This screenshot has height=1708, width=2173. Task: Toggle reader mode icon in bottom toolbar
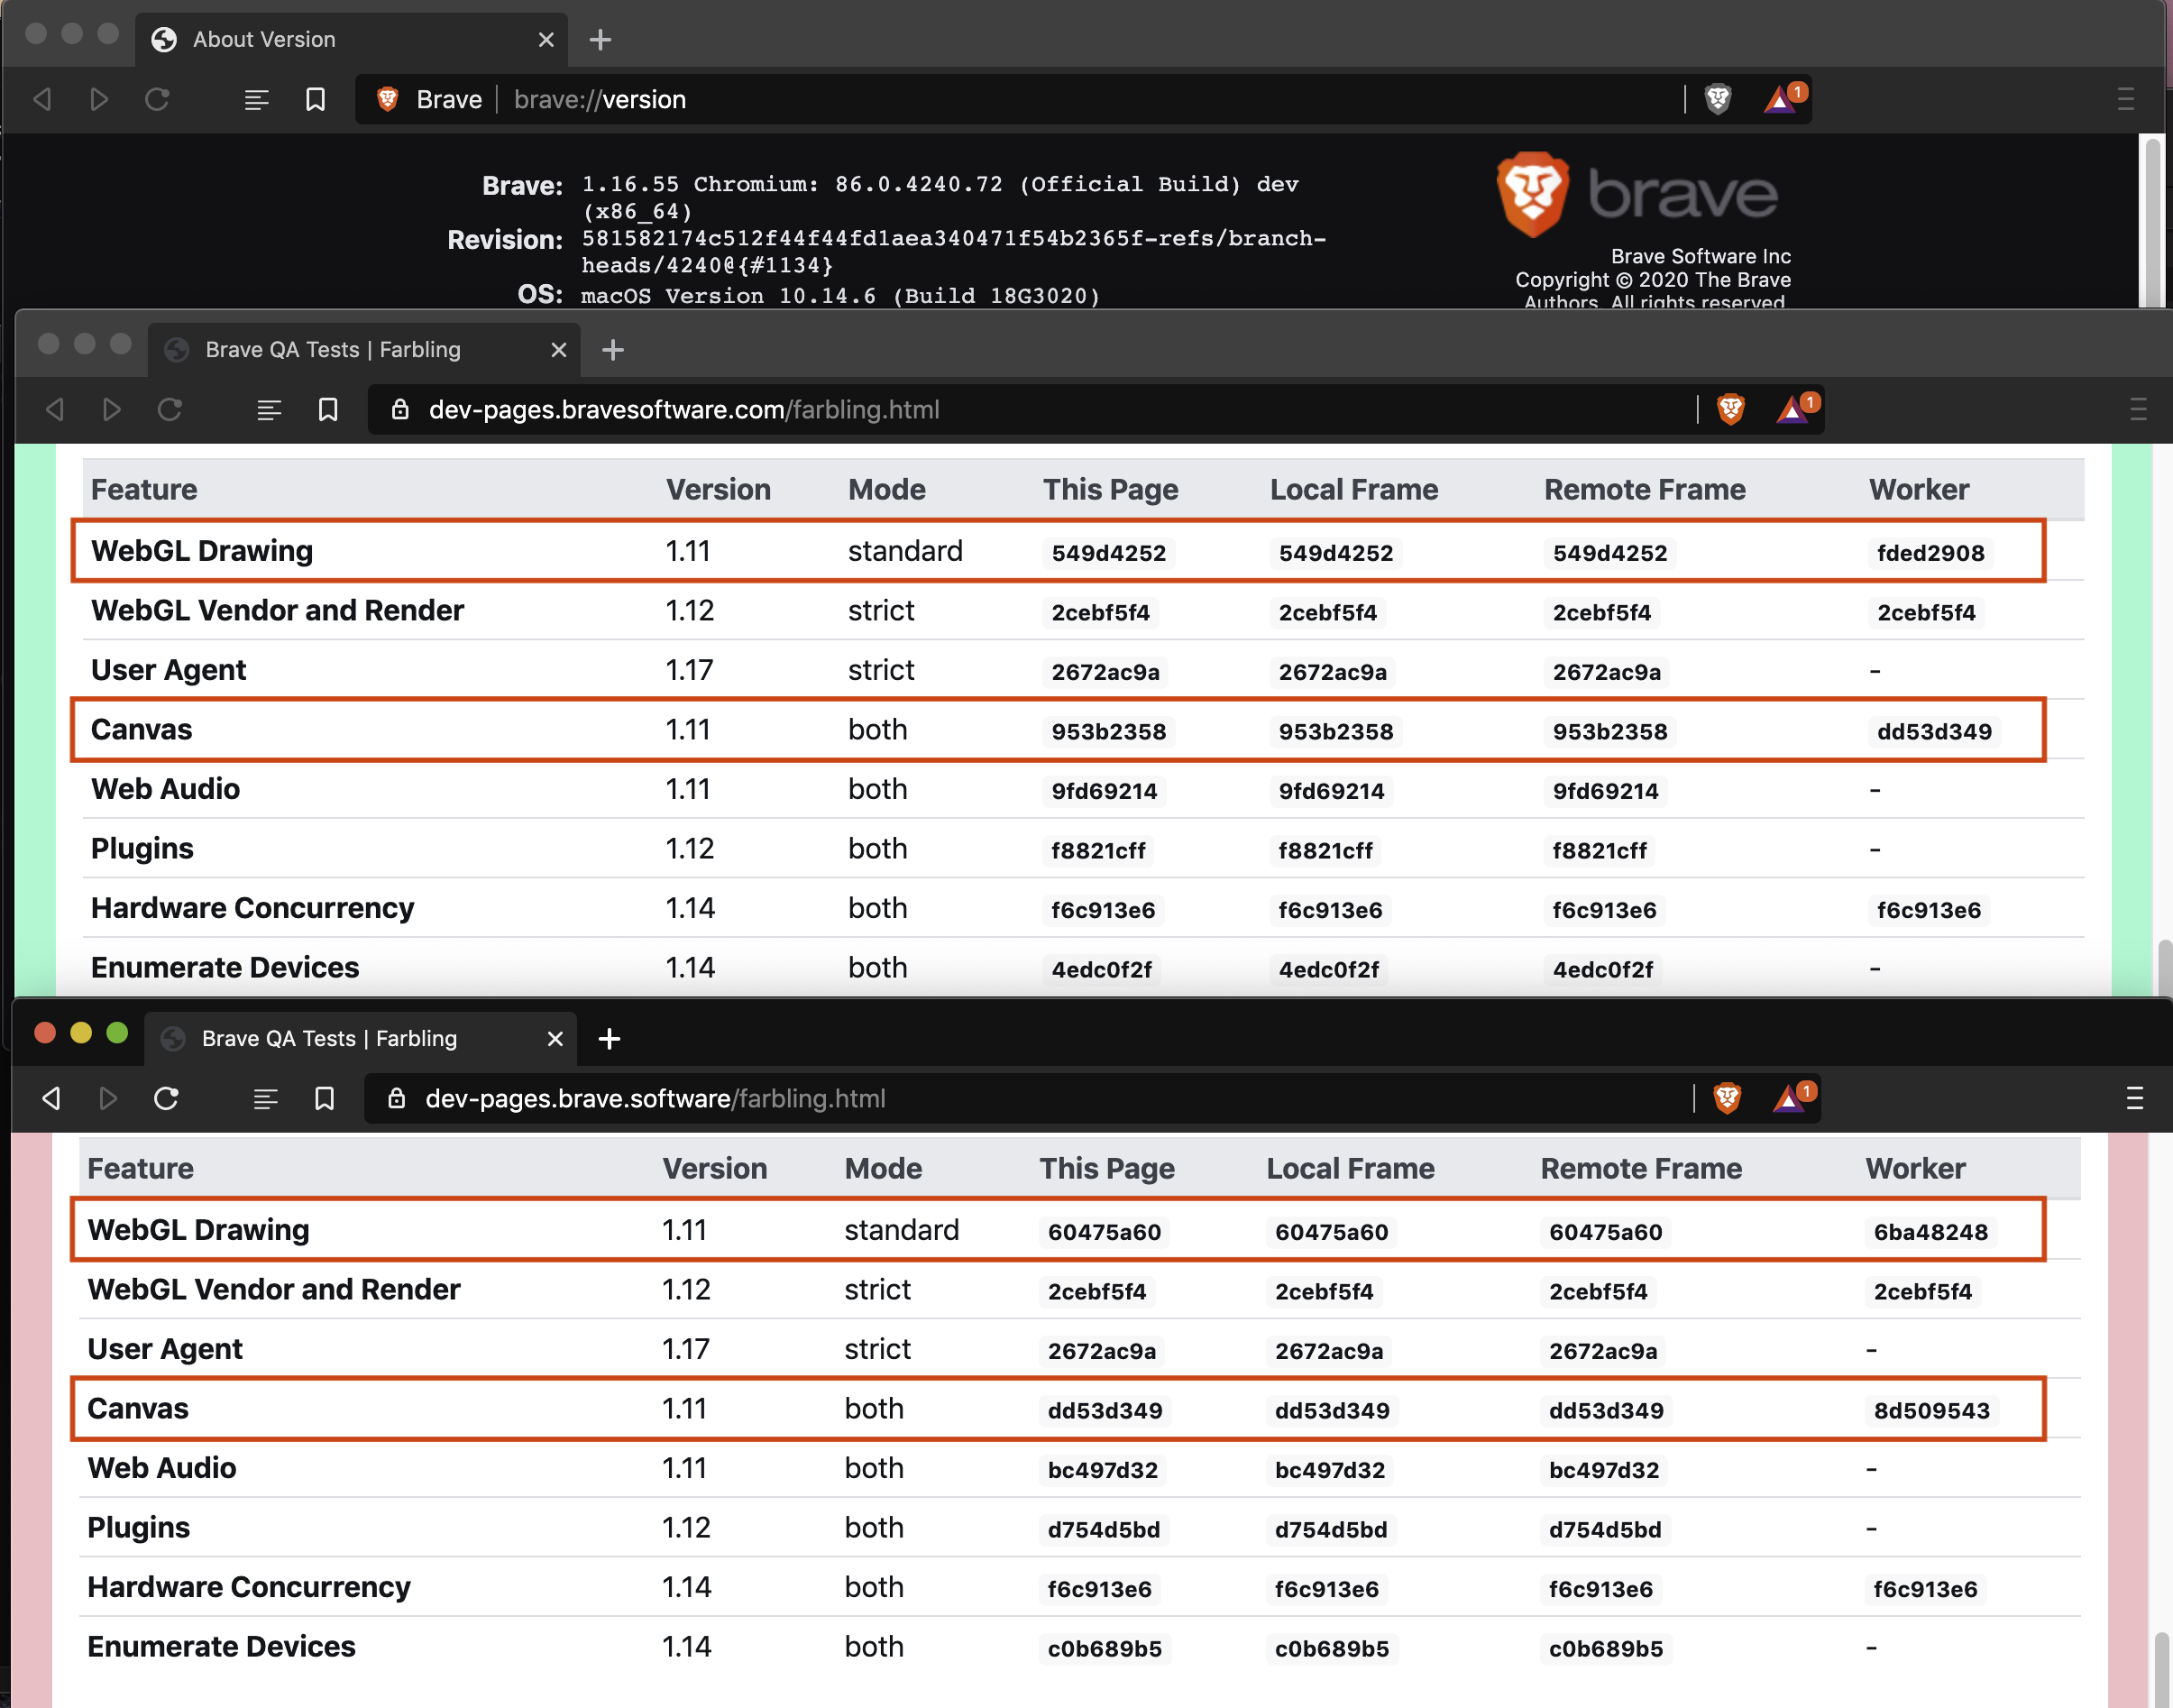(265, 1098)
